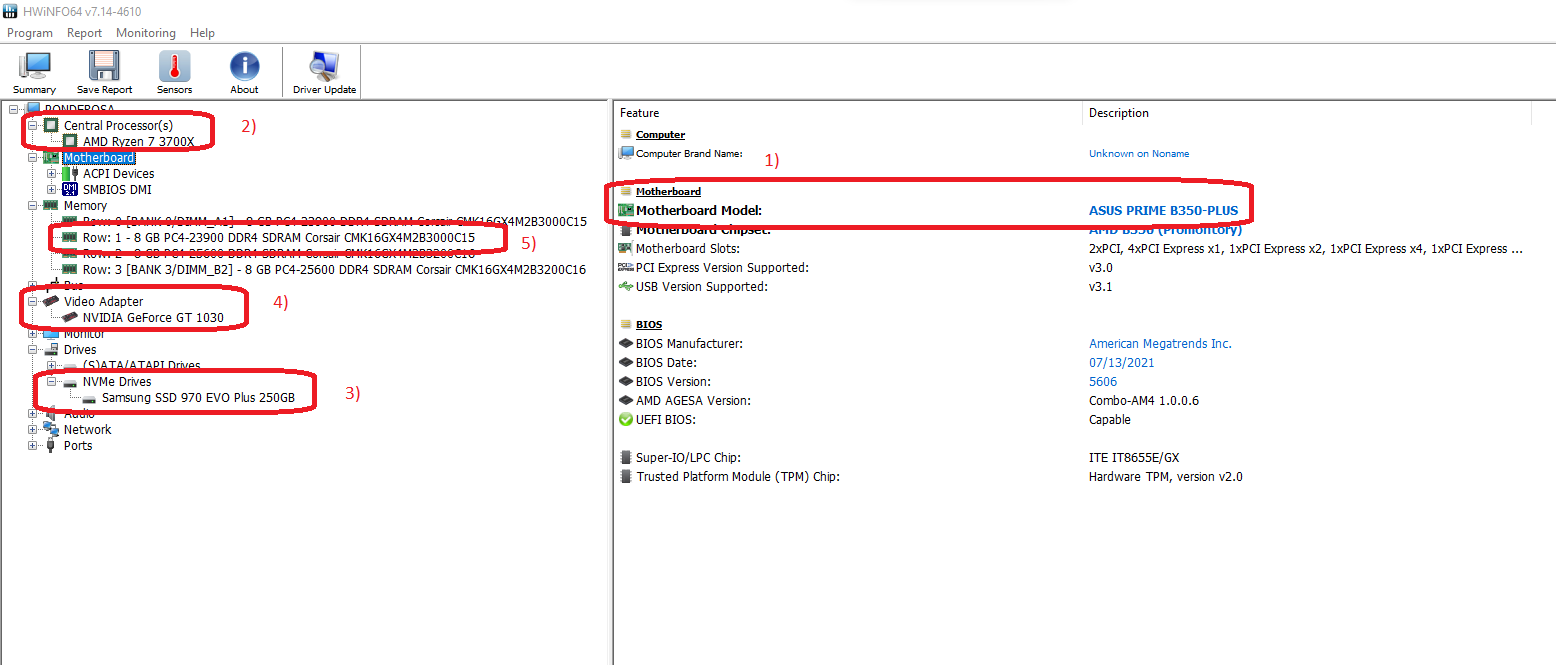
Task: Select the Drives tree node
Action: [x=80, y=349]
